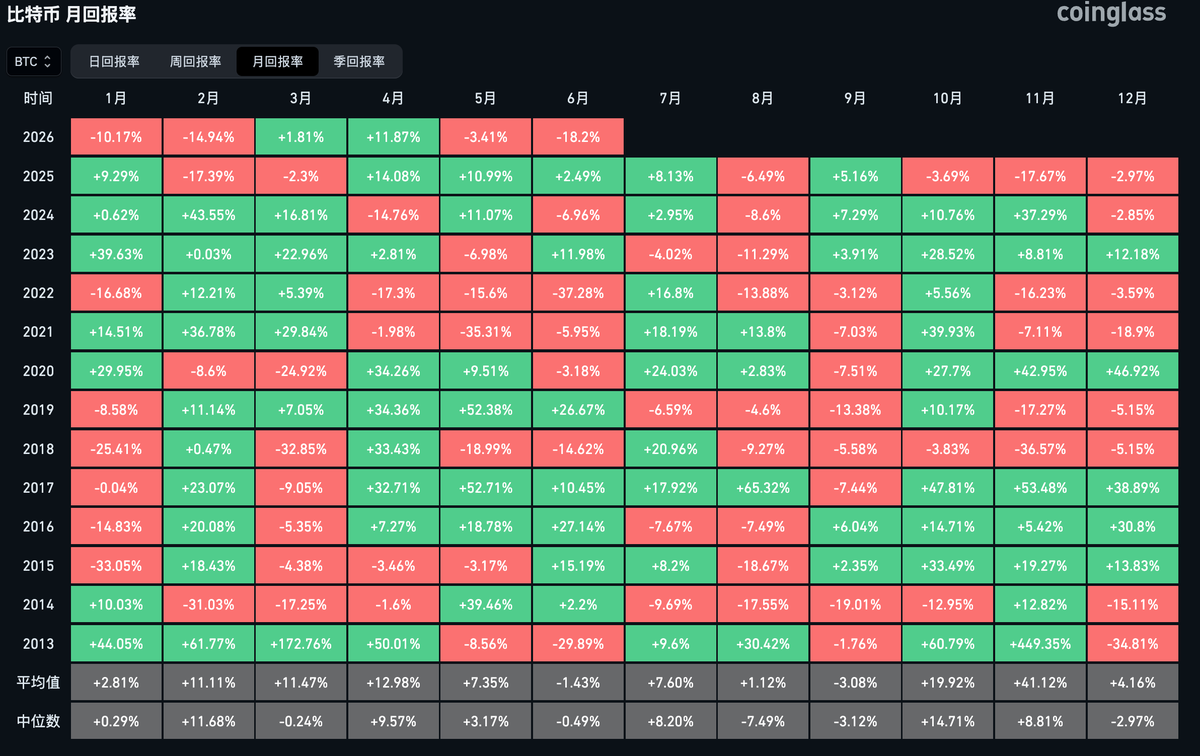Click the -34.81% cell in 2013
The height and width of the screenshot is (756, 1200).
point(1133,643)
